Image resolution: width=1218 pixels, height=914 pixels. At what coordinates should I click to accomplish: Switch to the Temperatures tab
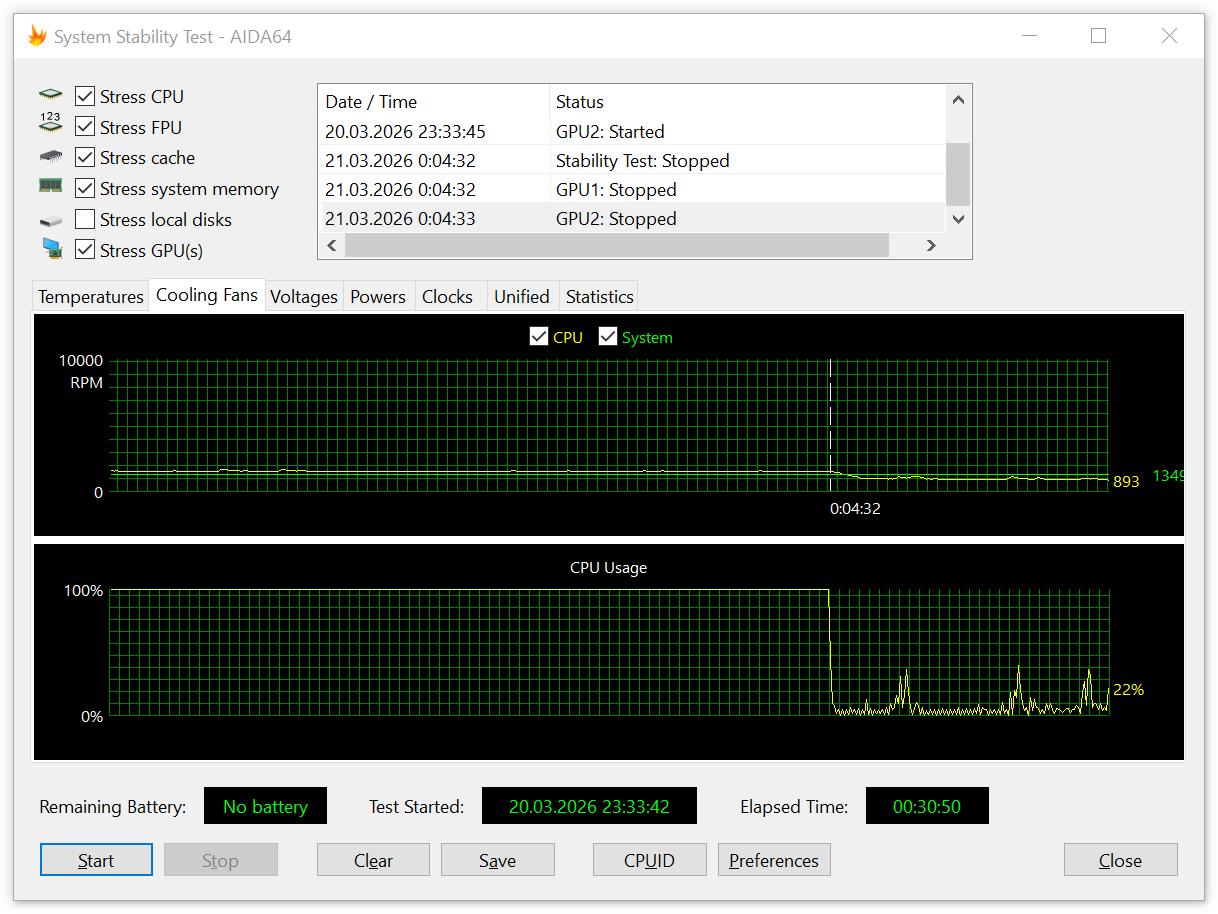91,297
